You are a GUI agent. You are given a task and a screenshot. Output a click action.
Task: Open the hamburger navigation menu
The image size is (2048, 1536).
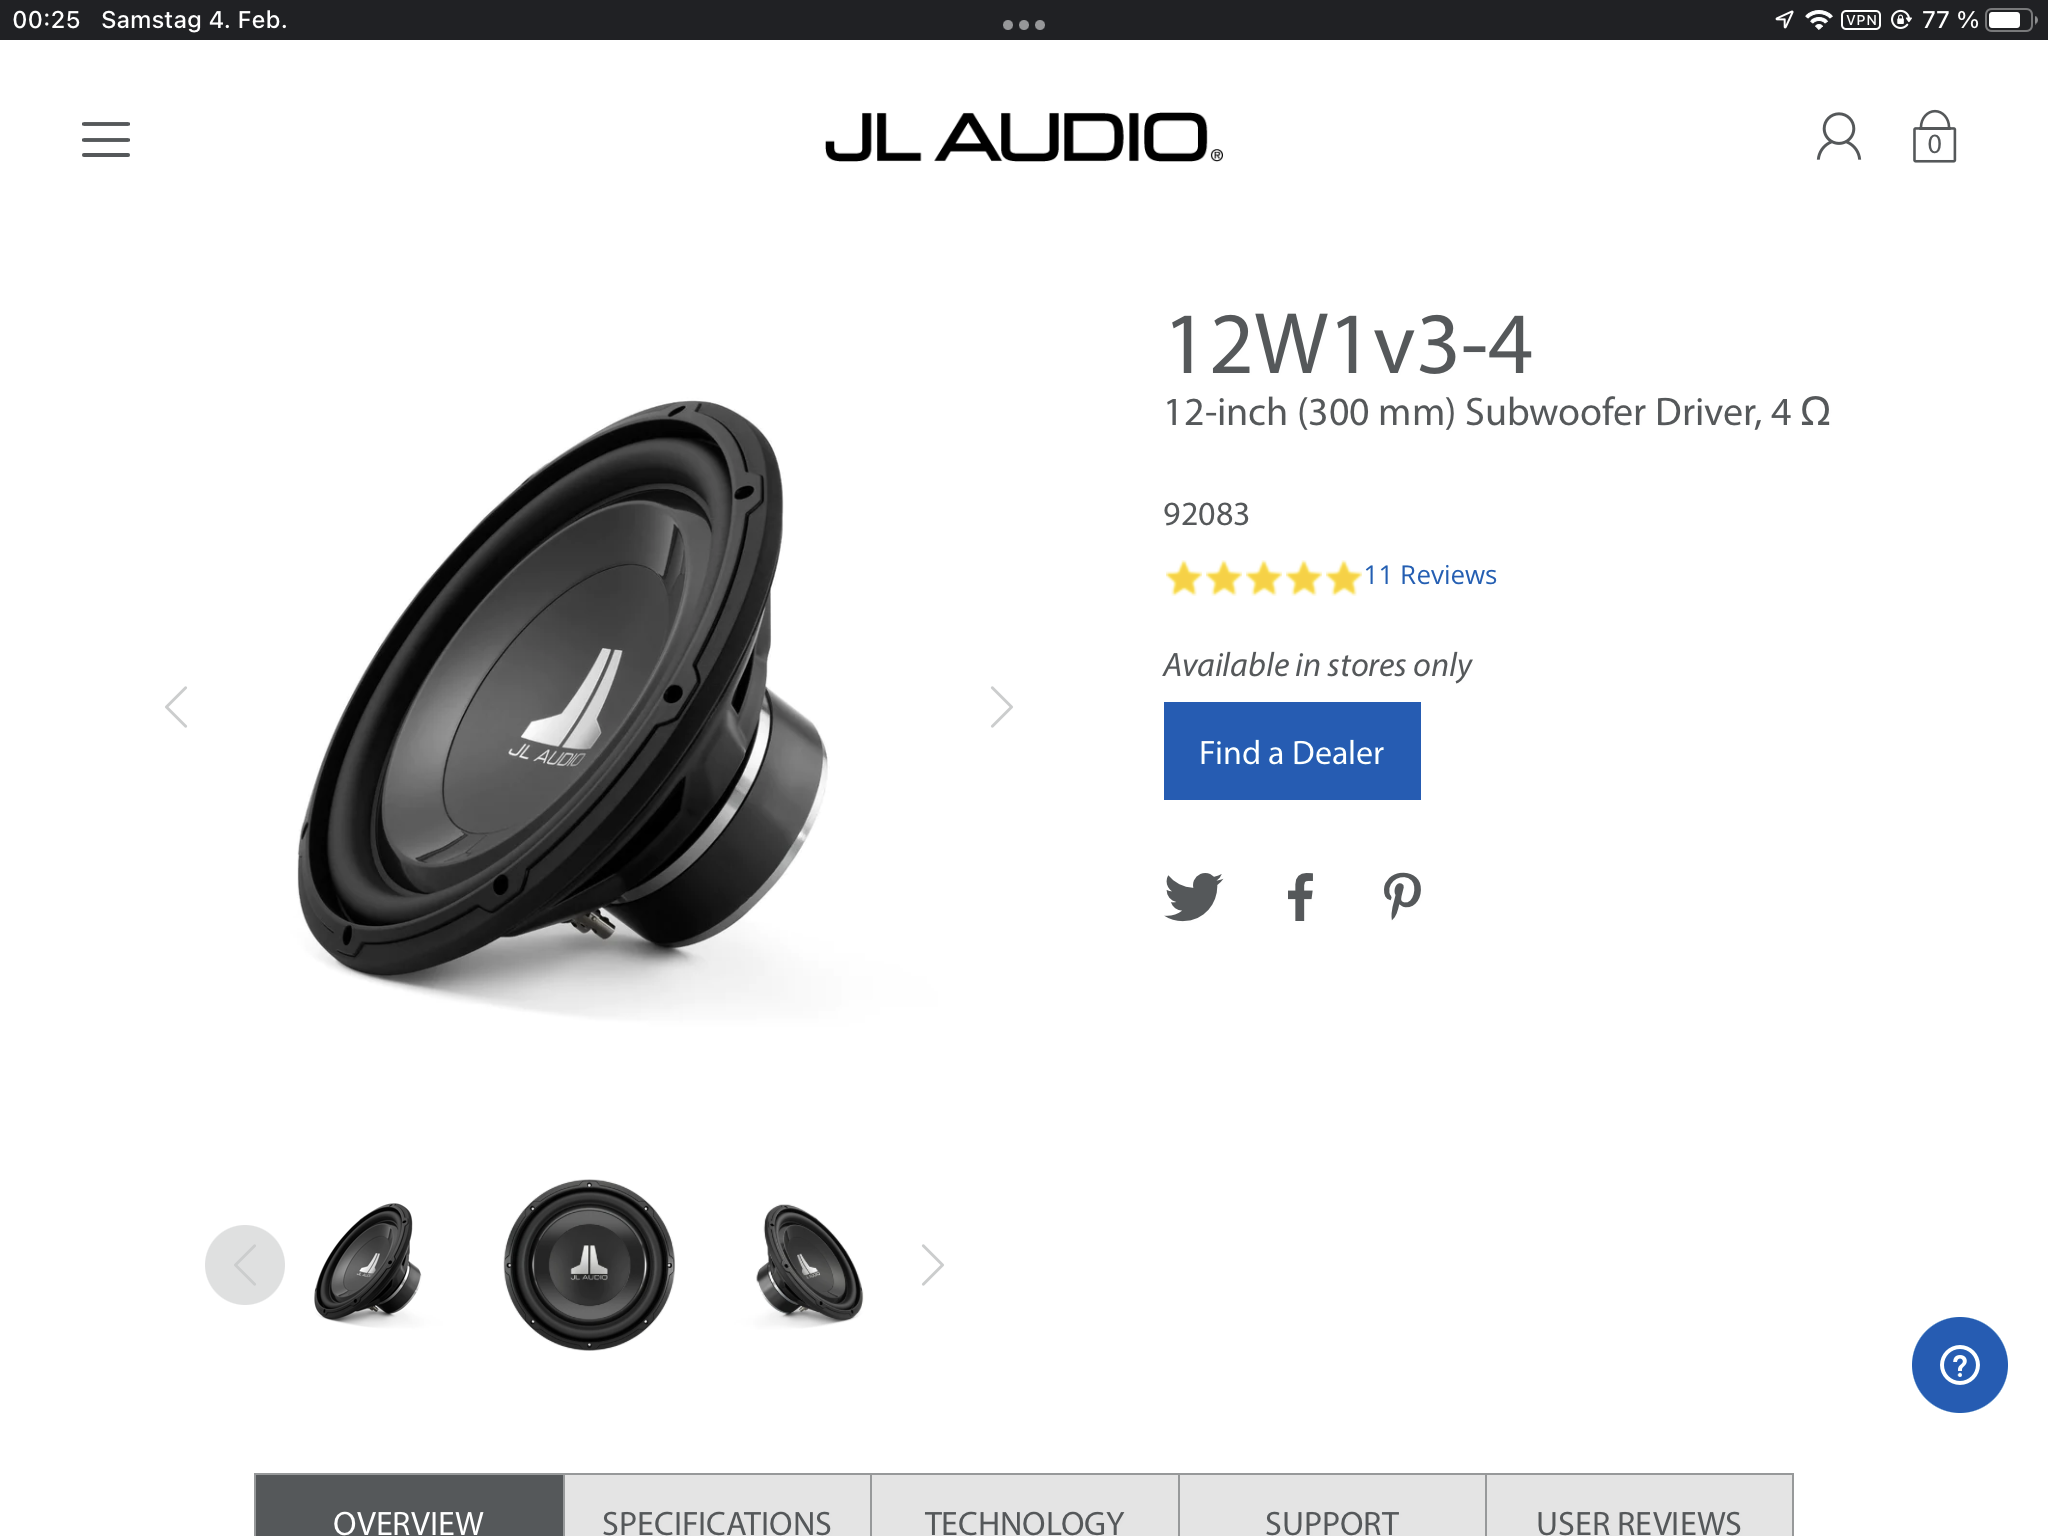(x=106, y=139)
